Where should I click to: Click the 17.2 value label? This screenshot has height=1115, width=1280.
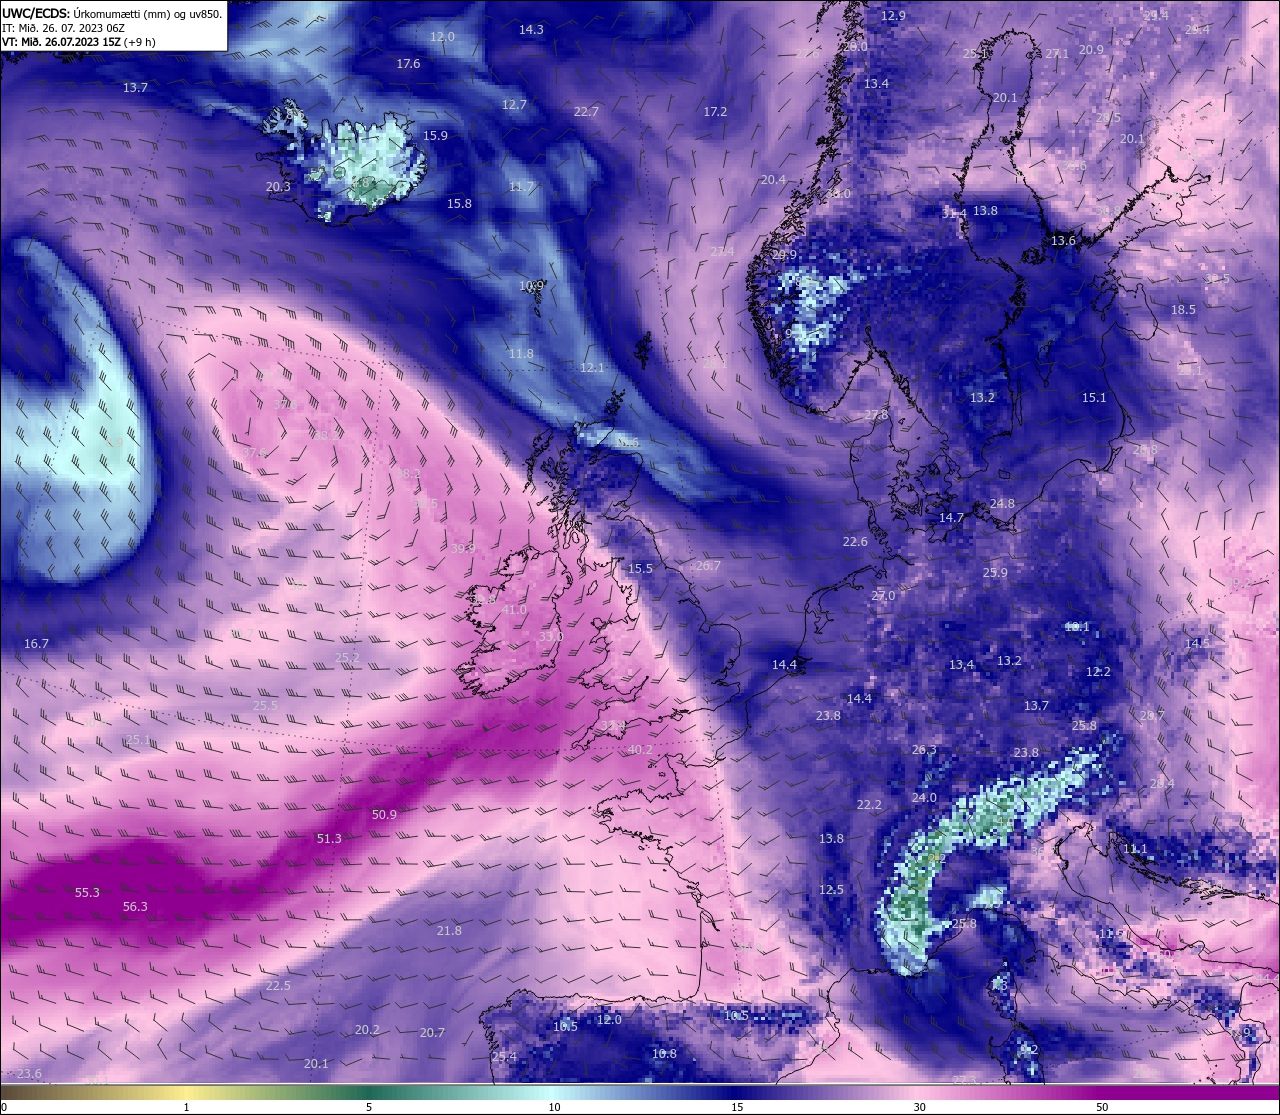coord(715,111)
